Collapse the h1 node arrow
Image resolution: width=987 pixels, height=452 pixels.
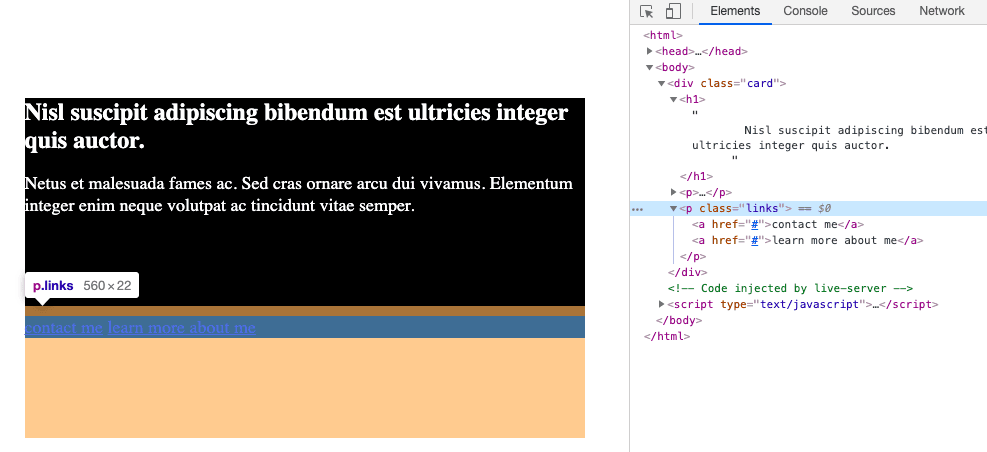(x=674, y=99)
